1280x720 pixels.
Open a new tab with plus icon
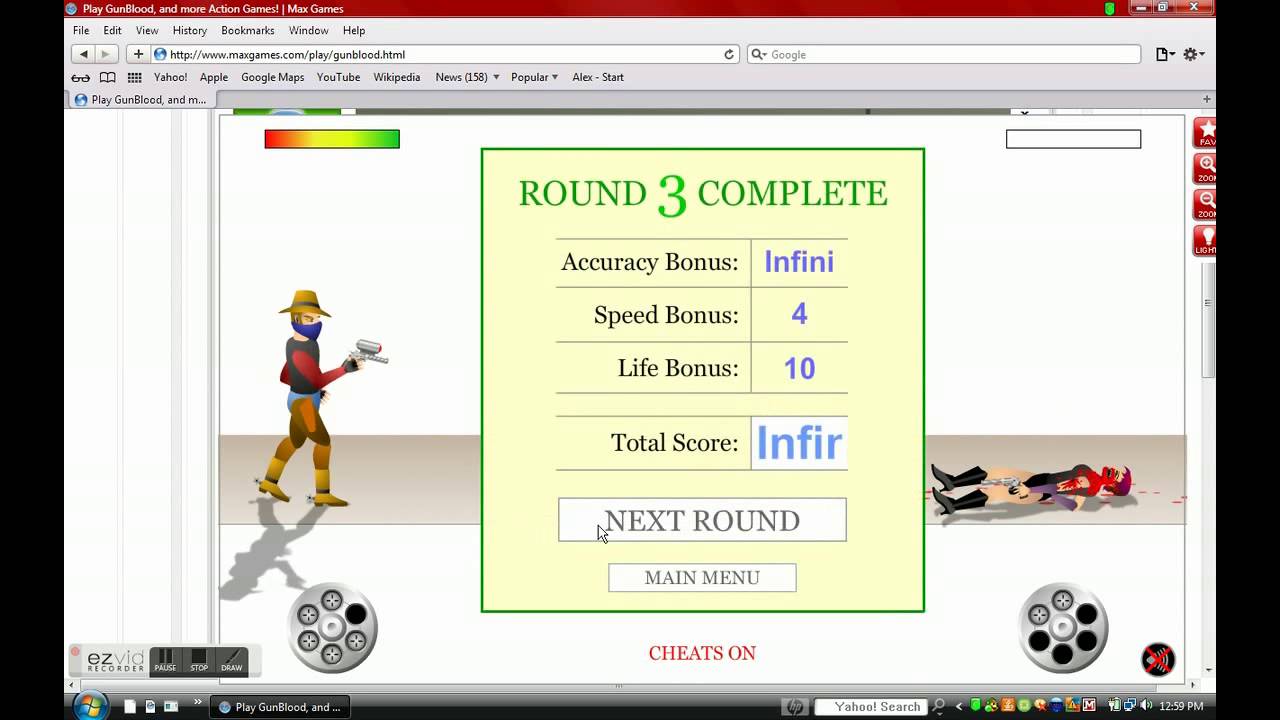click(1206, 99)
